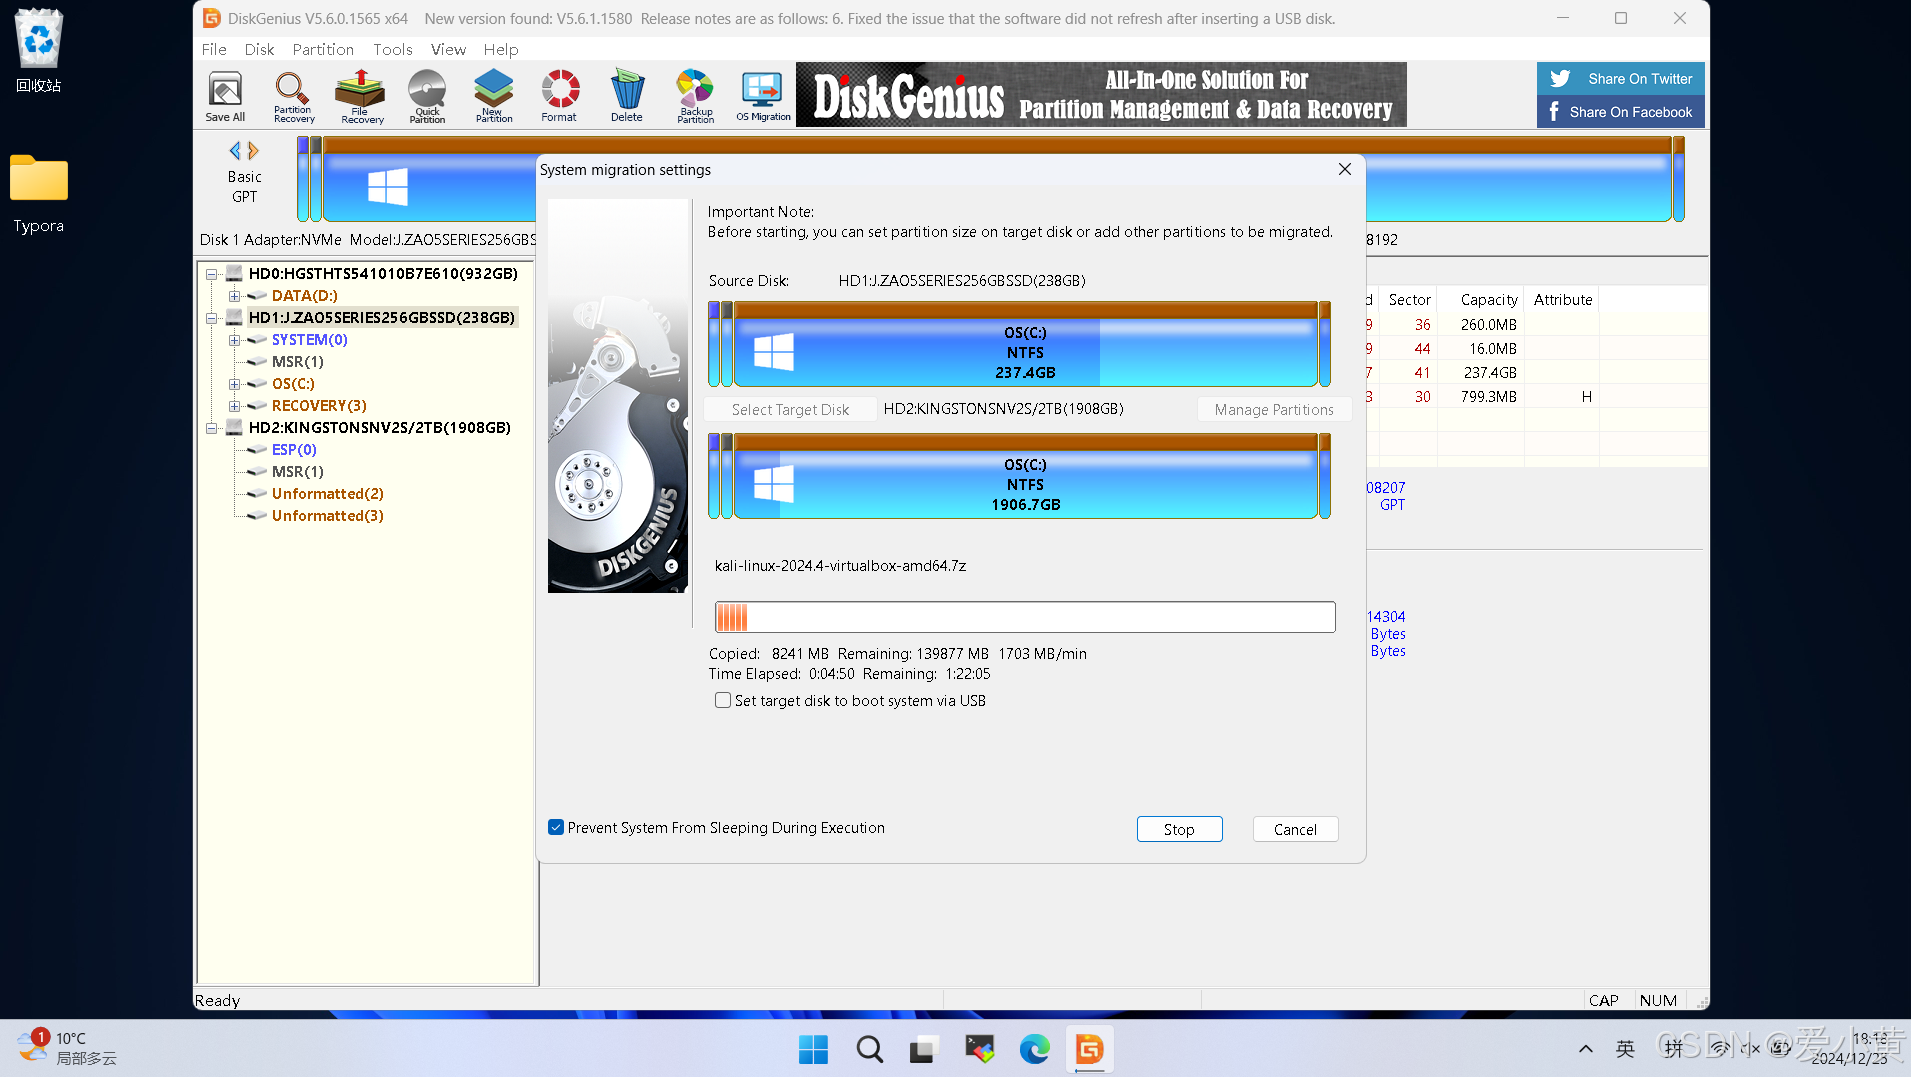Screen dimensions: 1911x1077
Task: Click the migration progress bar
Action: click(1025, 617)
